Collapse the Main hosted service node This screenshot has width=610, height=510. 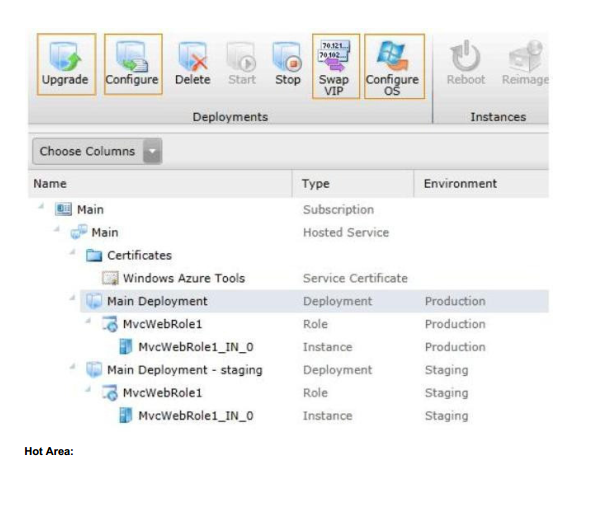tap(57, 229)
